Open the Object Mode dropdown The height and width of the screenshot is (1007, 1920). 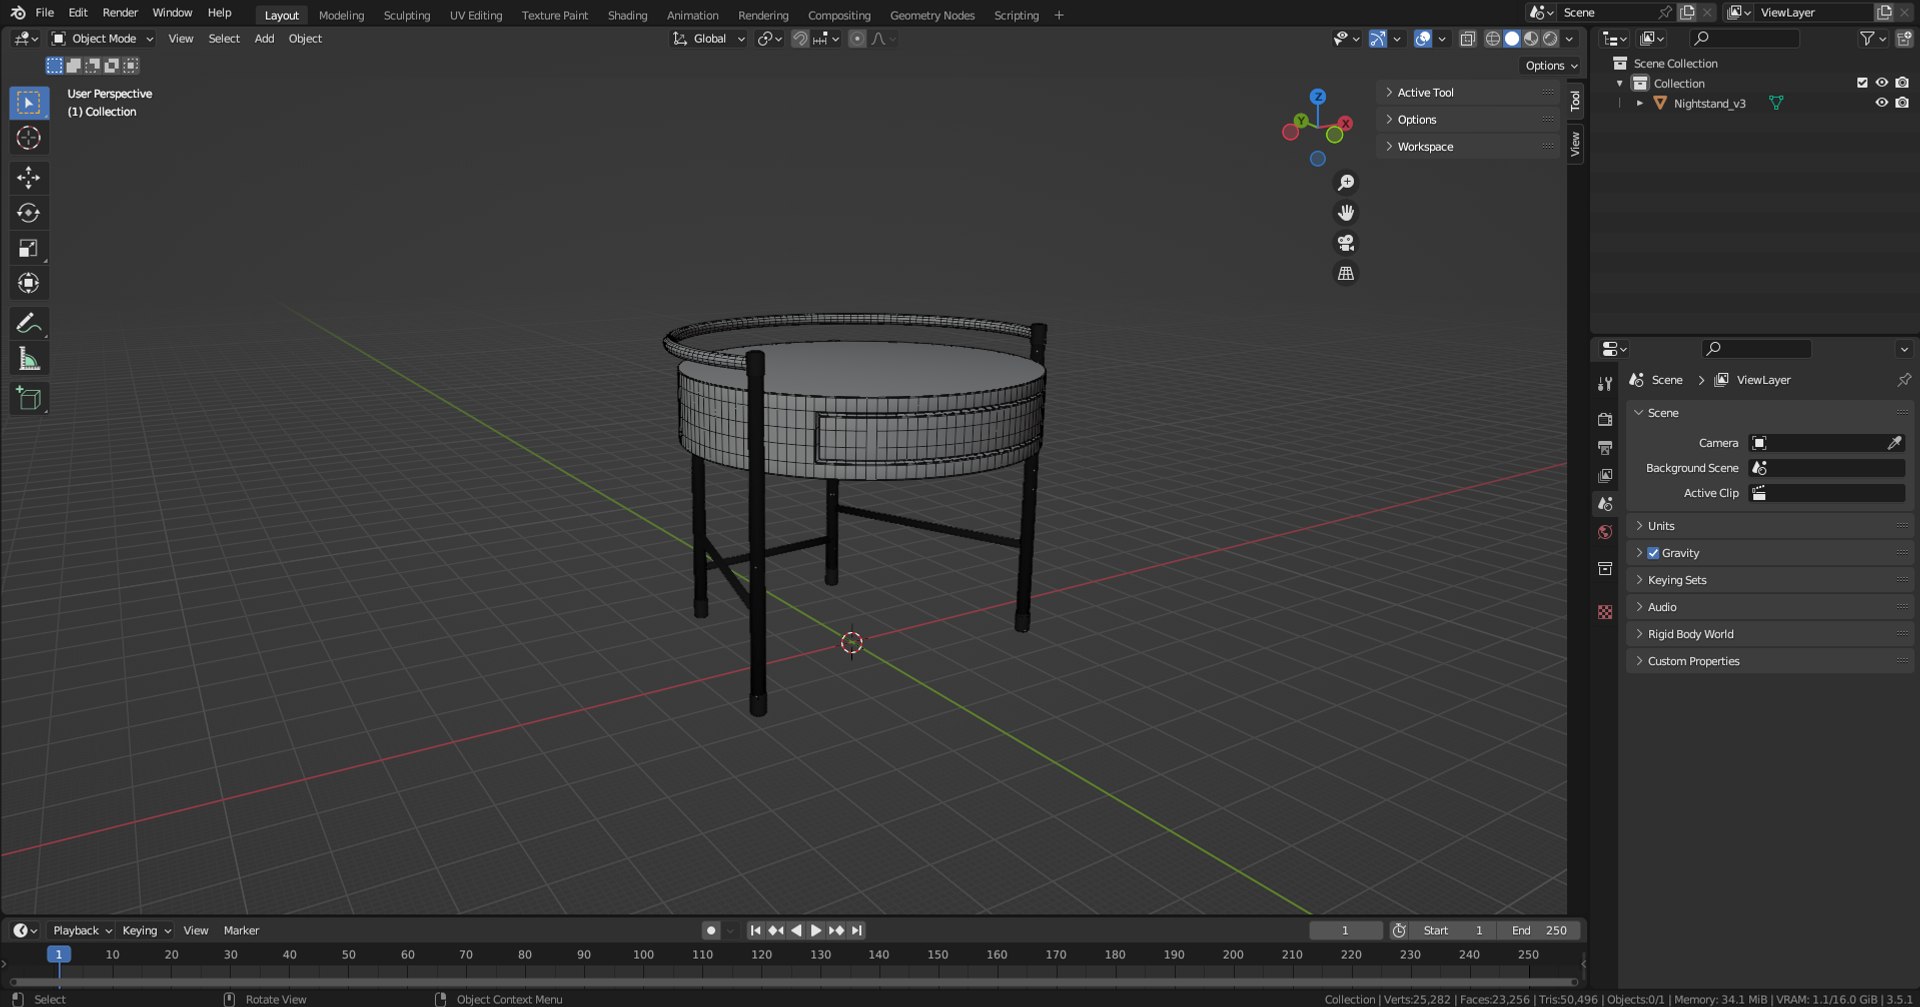click(103, 38)
